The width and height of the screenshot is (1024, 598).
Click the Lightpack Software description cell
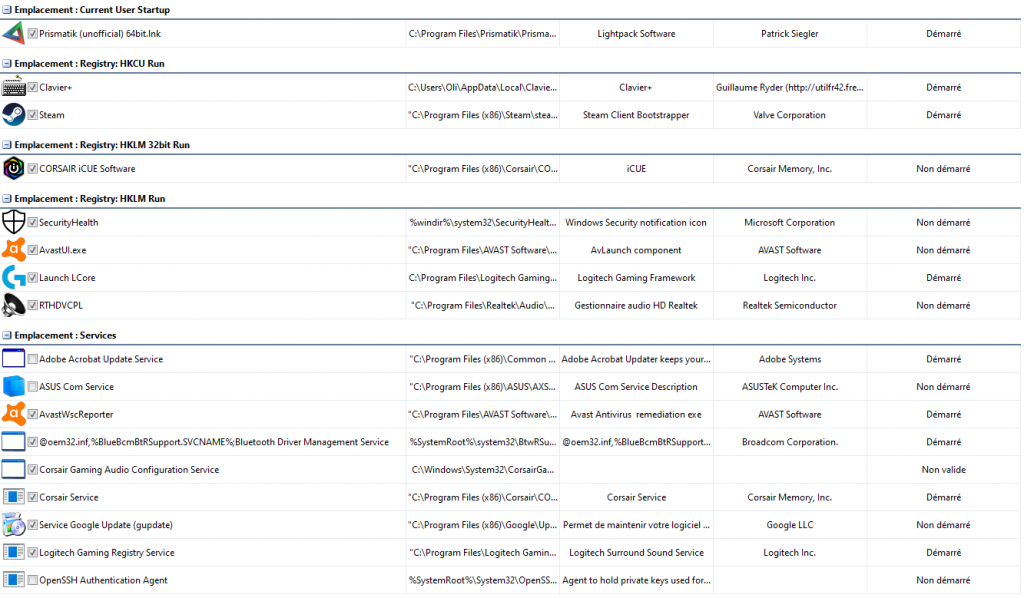pos(636,33)
